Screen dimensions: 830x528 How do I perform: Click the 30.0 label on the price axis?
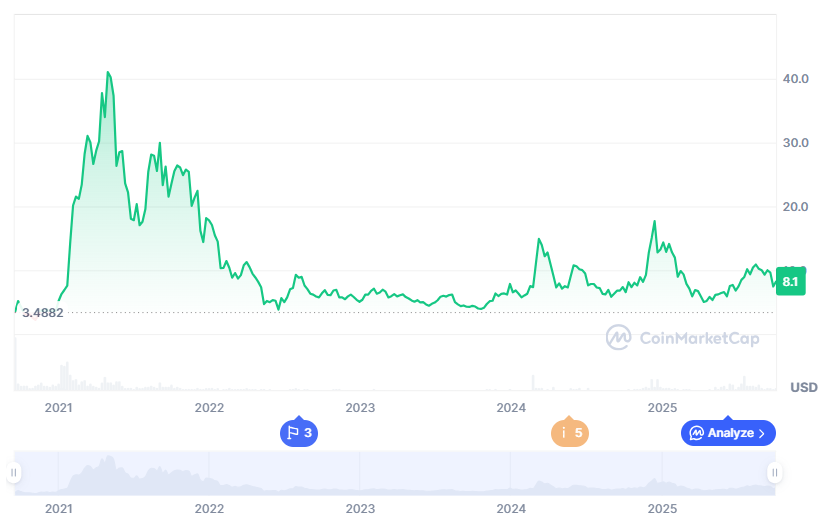796,143
